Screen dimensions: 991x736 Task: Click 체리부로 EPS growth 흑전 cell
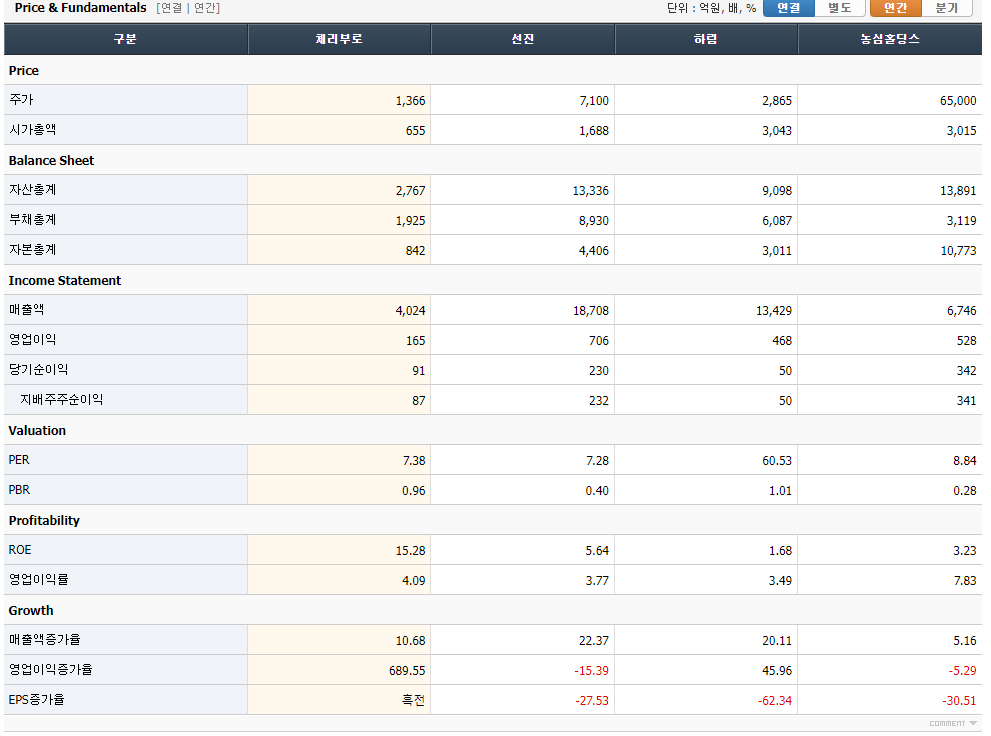point(413,700)
